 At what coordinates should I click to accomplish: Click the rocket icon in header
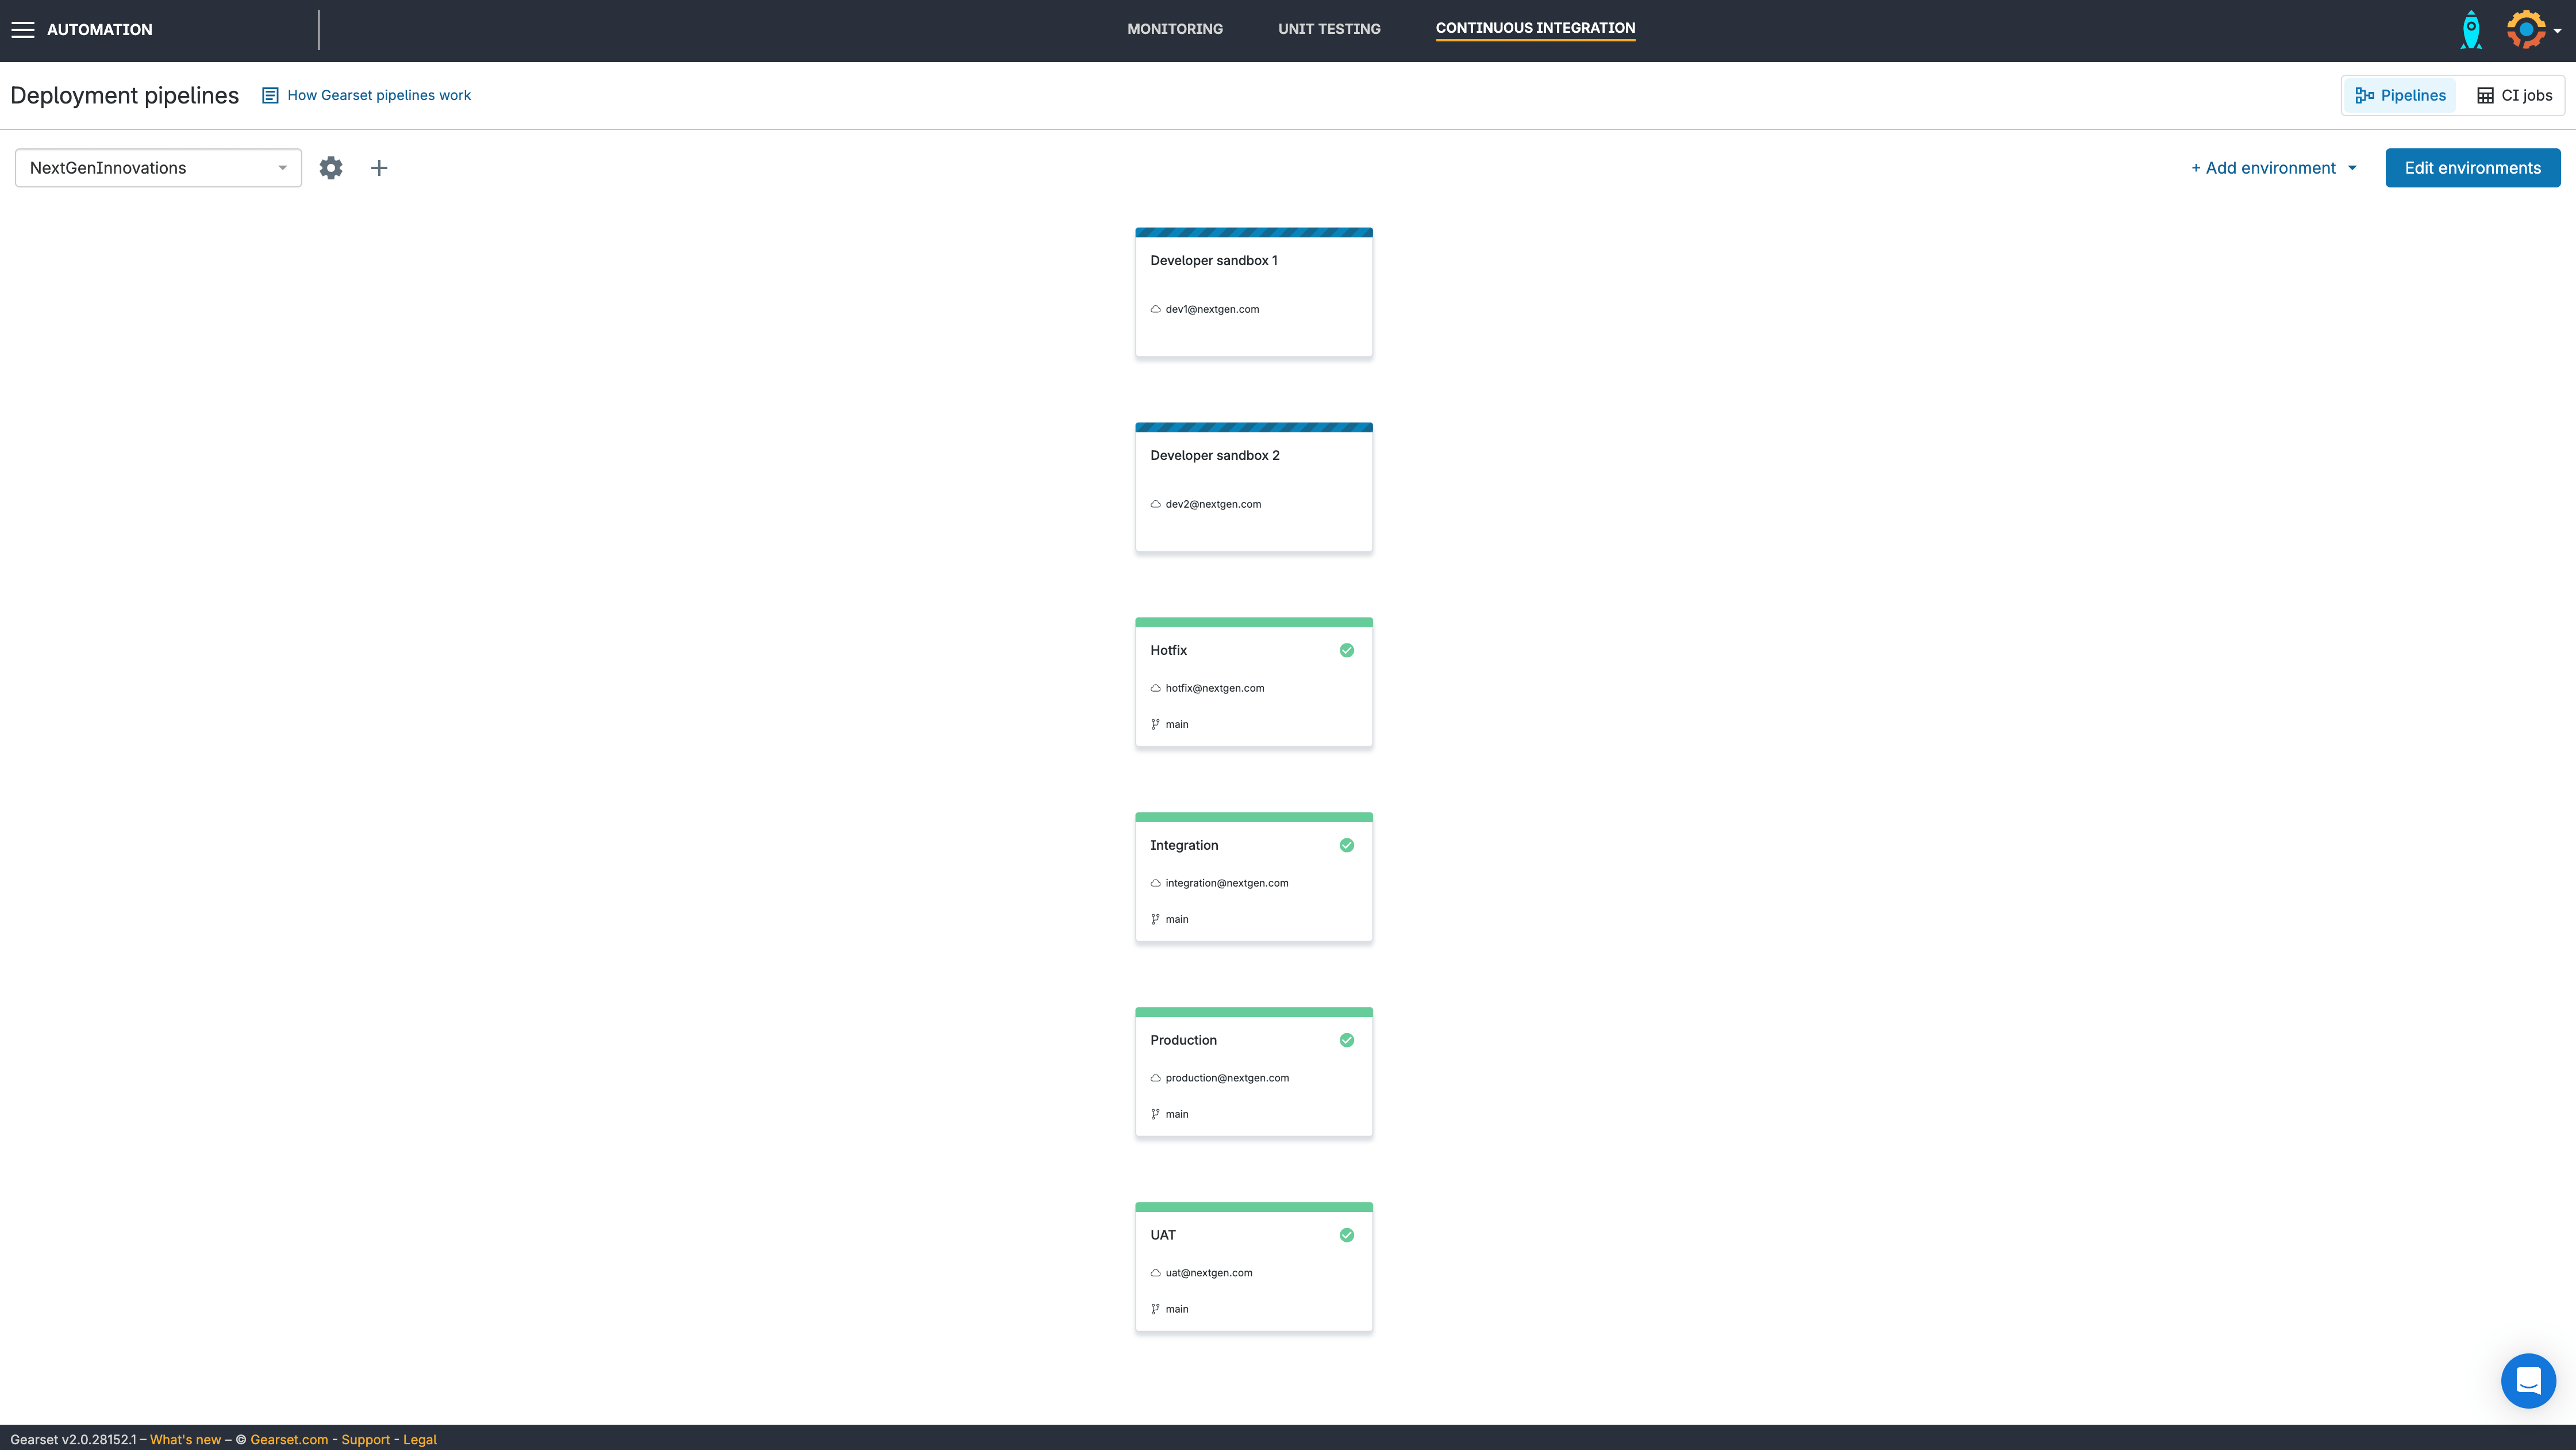pos(2471,30)
